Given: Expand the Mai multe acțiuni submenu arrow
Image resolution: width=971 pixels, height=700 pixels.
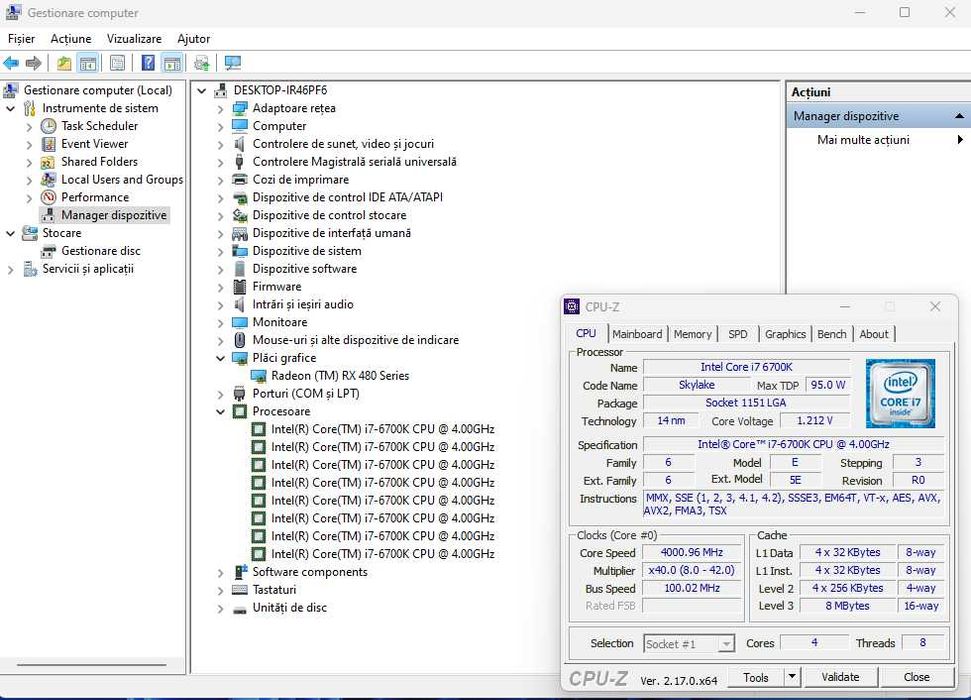Looking at the screenshot, I should (x=960, y=140).
